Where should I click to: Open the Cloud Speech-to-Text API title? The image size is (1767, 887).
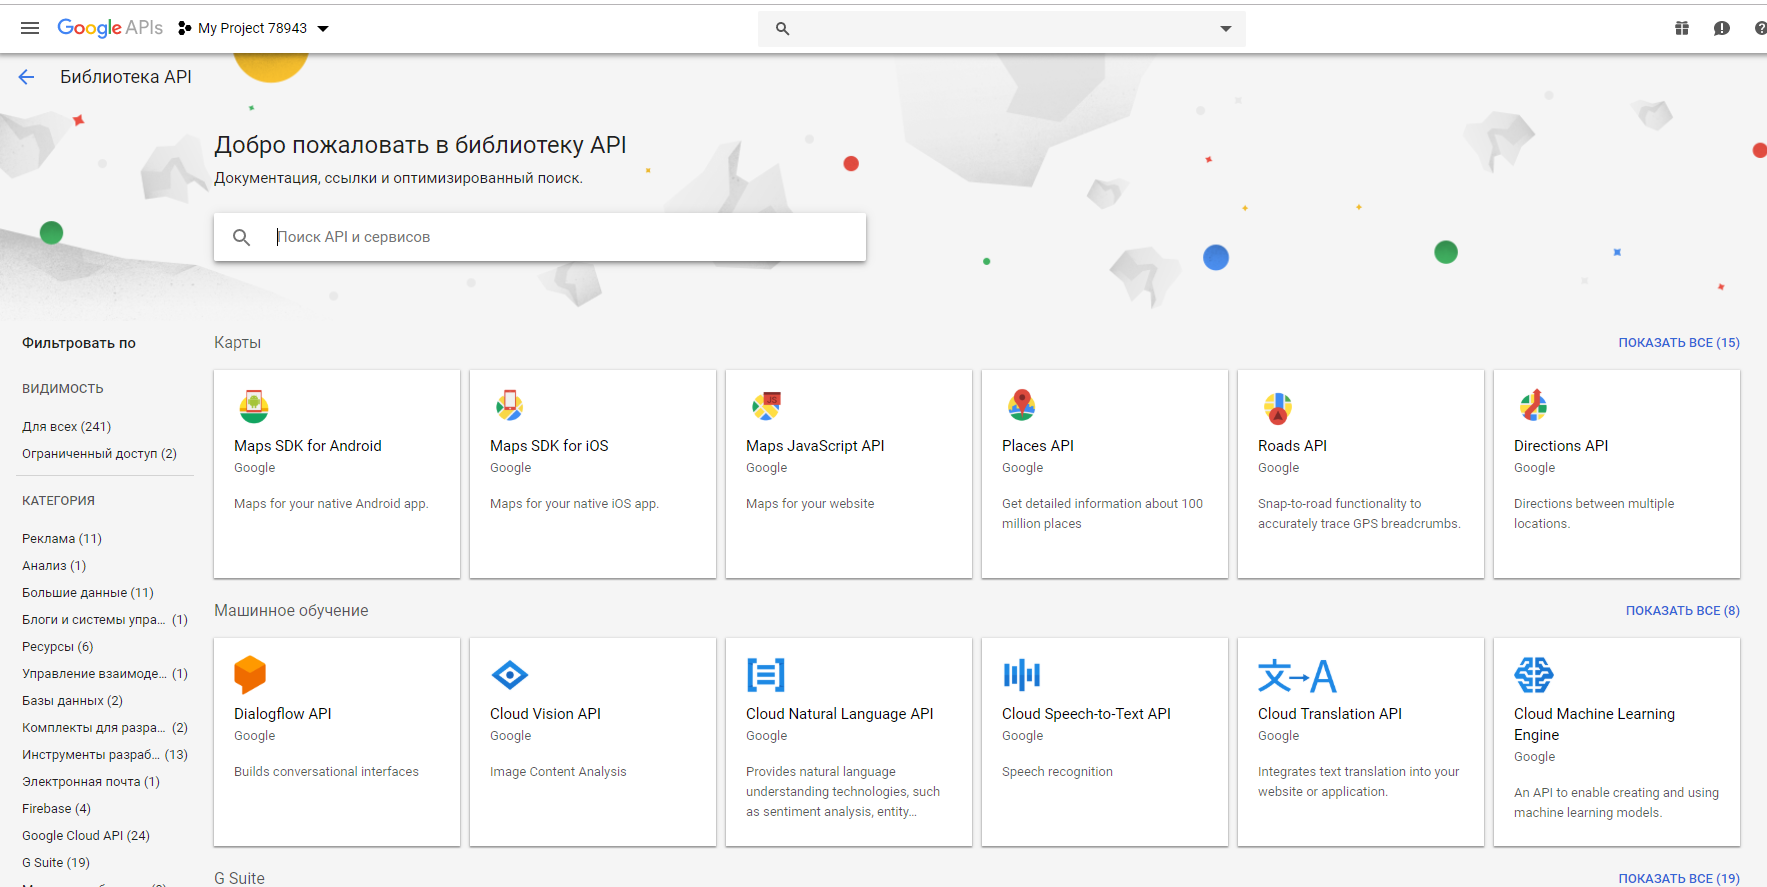(x=1086, y=714)
